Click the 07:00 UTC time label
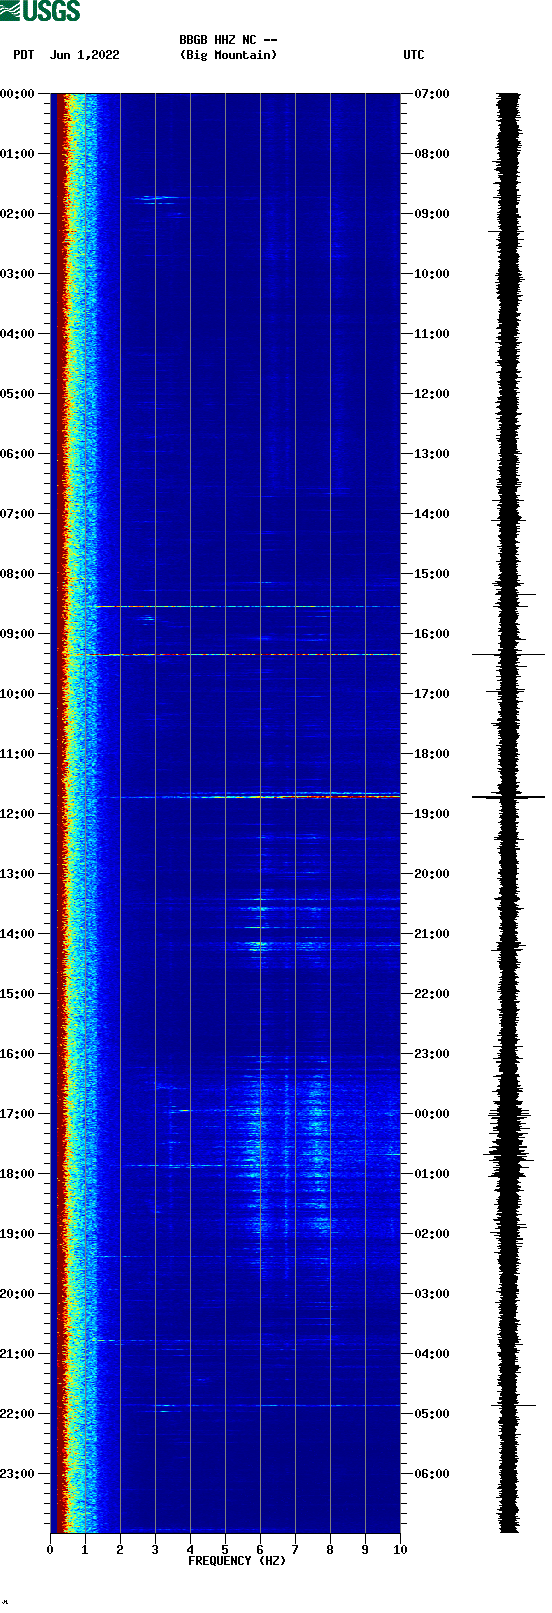This screenshot has width=552, height=1613. (x=432, y=94)
